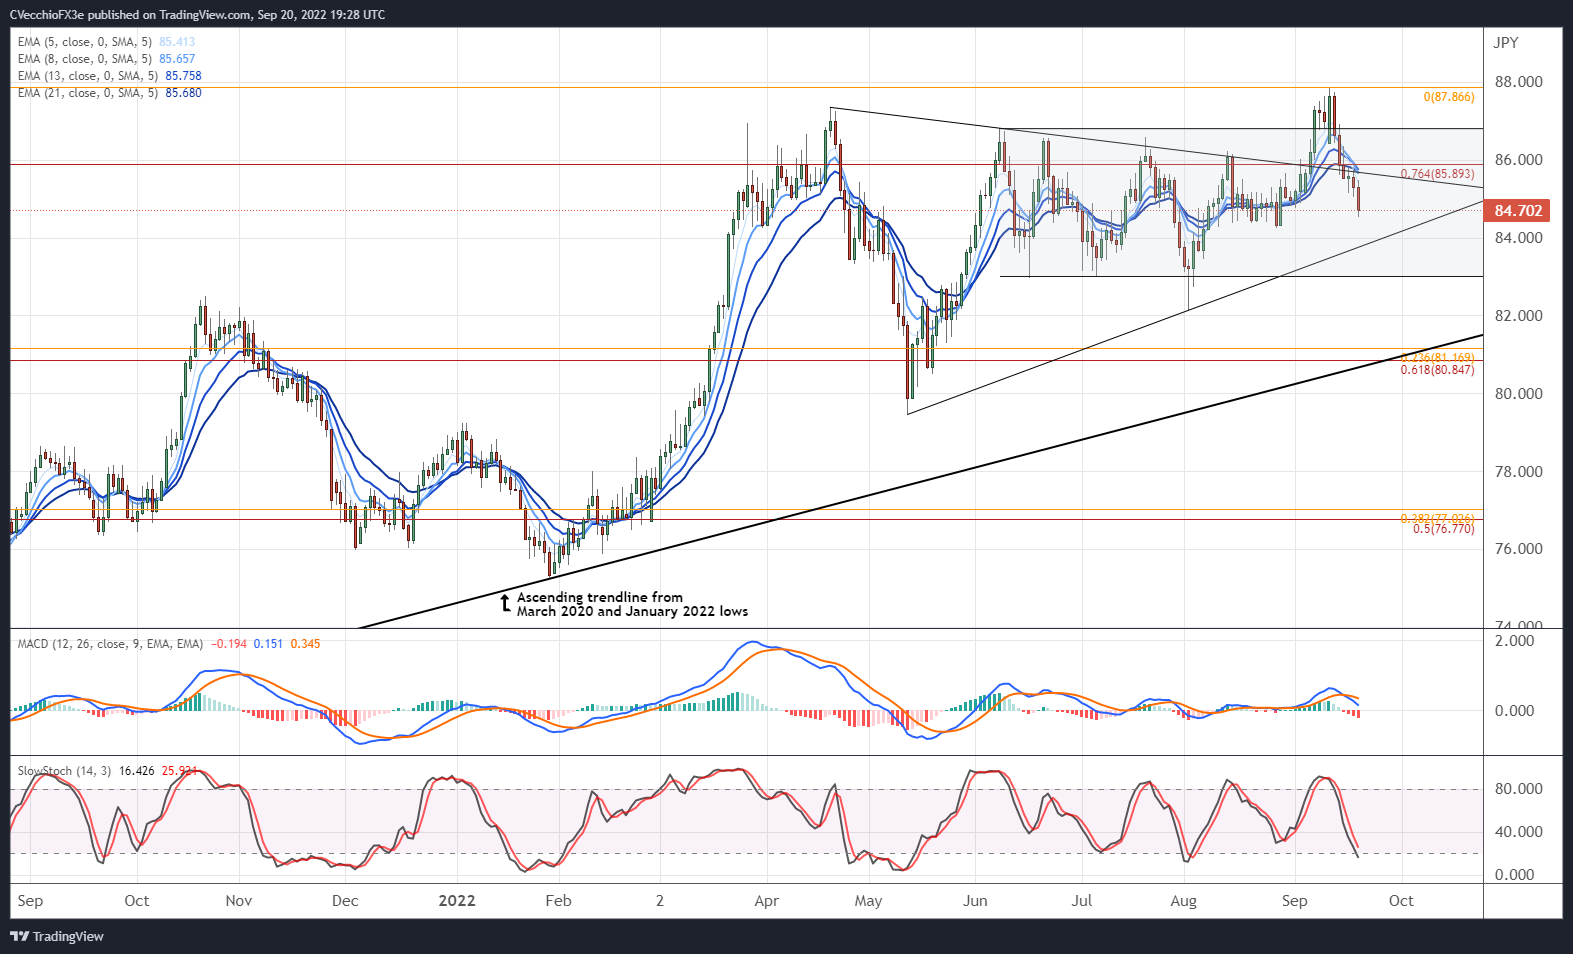Select the Fibonacci label 0.618(80.847)
This screenshot has width=1573, height=954.
click(1437, 370)
